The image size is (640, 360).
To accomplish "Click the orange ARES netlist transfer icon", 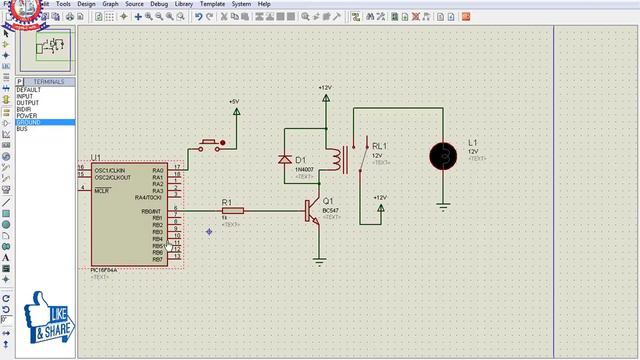I will point(466,17).
